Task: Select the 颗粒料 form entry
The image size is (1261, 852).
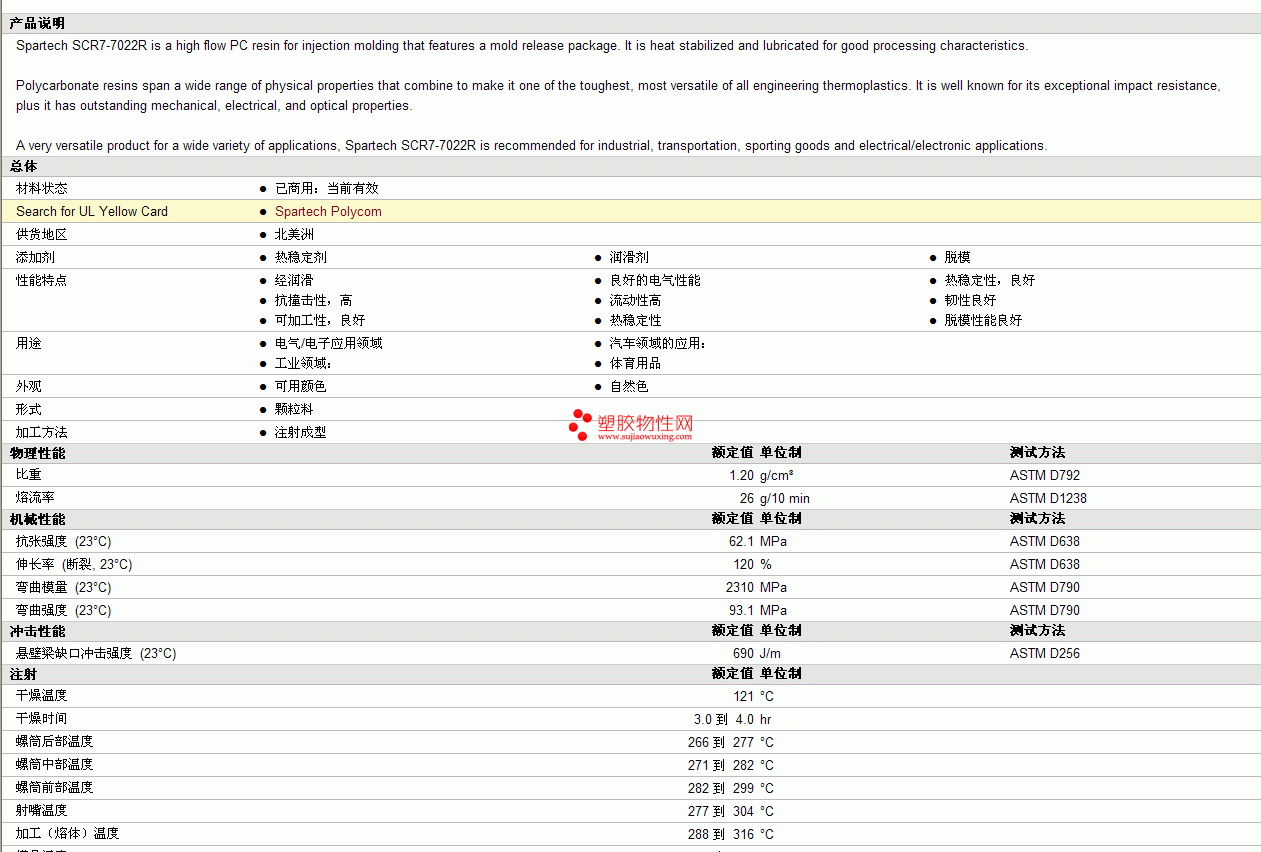Action: (294, 409)
